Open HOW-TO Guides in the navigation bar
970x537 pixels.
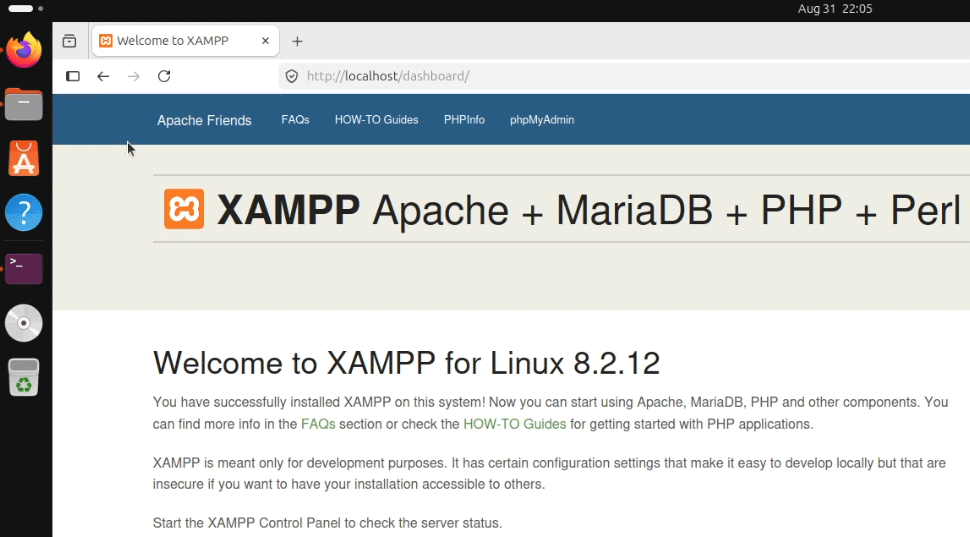[x=376, y=120]
